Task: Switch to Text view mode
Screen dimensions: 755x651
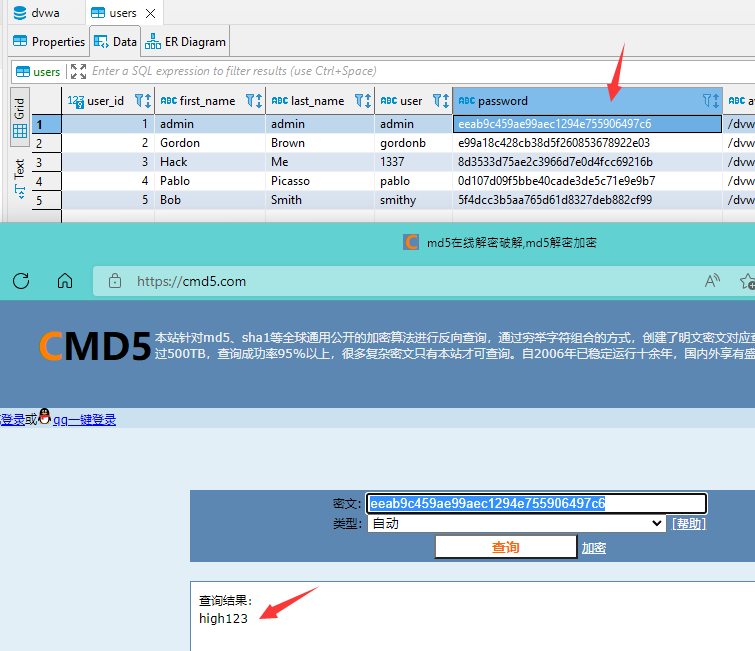Action: [20, 179]
